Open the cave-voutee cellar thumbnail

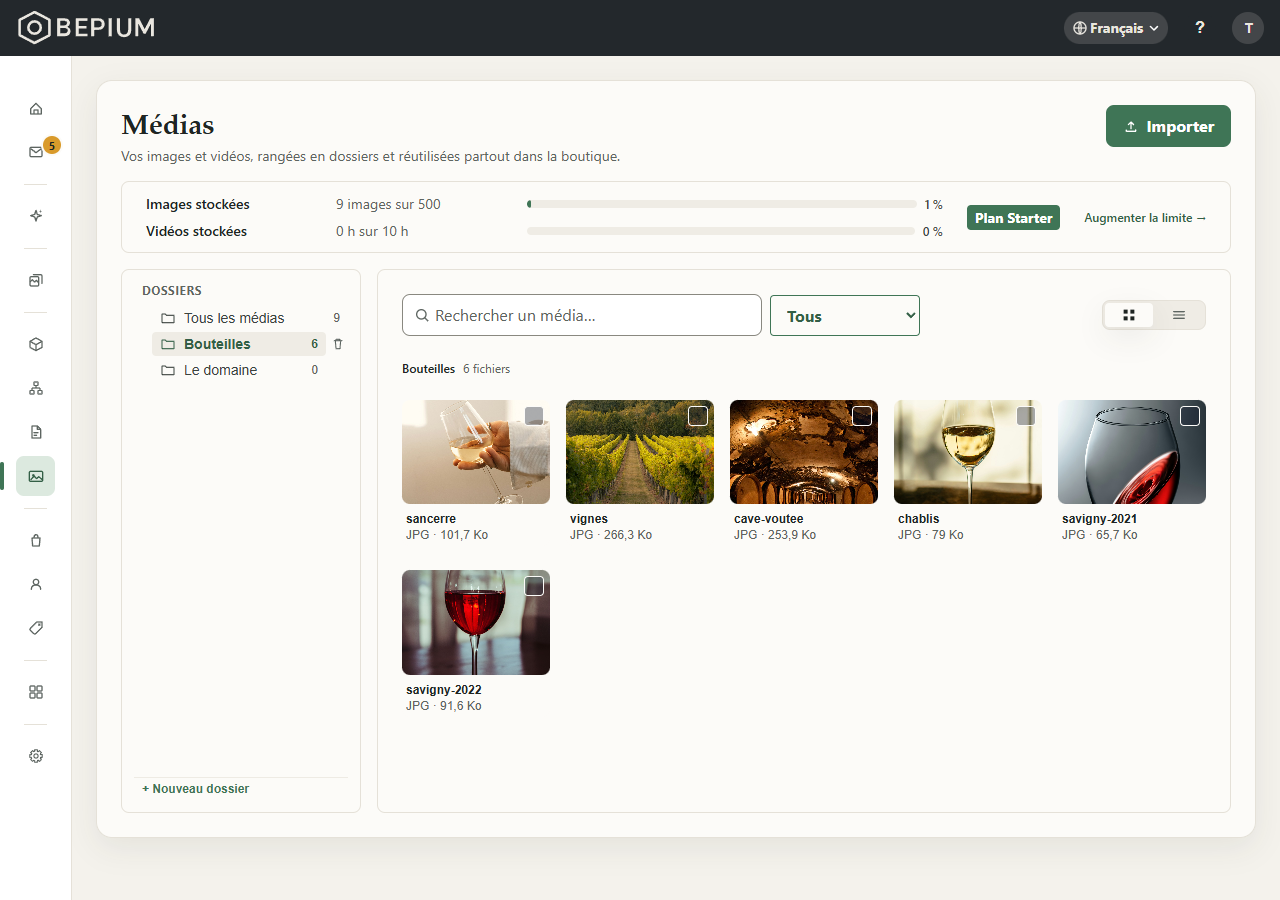(804, 452)
